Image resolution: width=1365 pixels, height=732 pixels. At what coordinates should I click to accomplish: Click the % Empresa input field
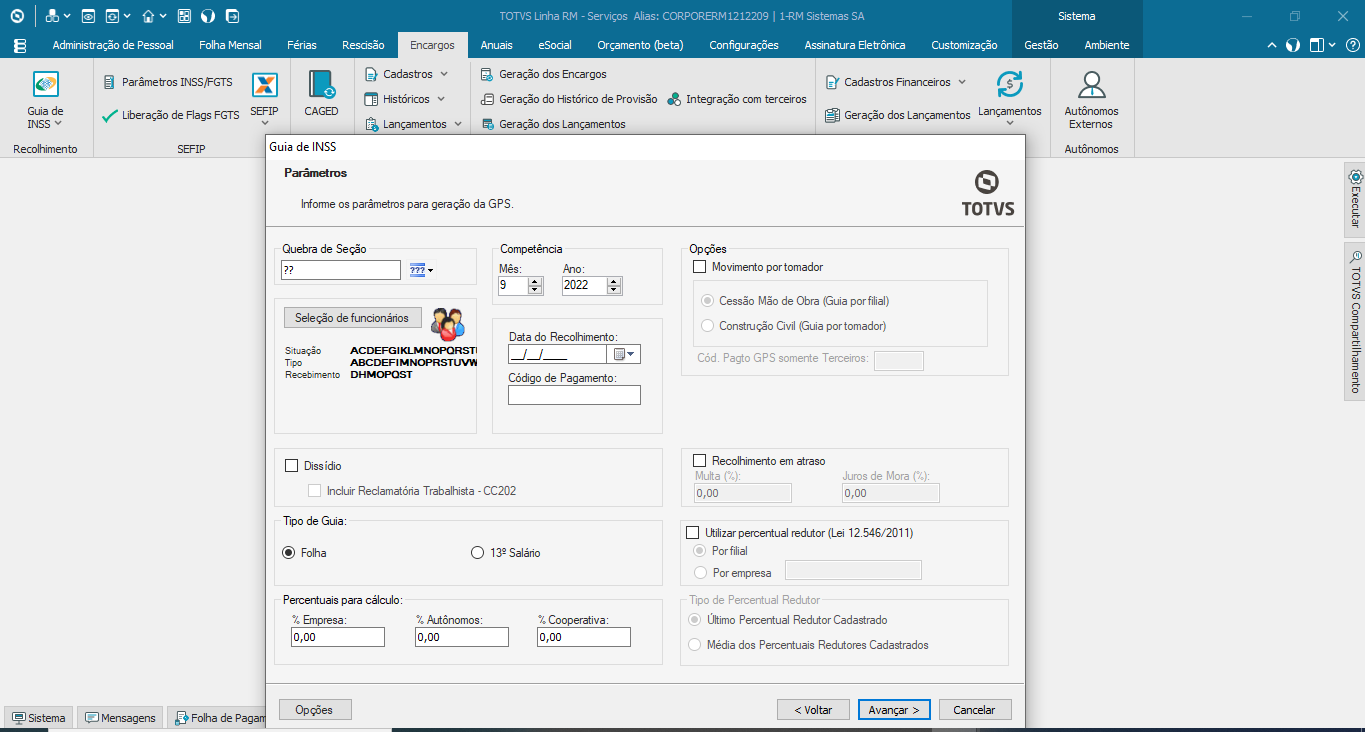point(338,637)
